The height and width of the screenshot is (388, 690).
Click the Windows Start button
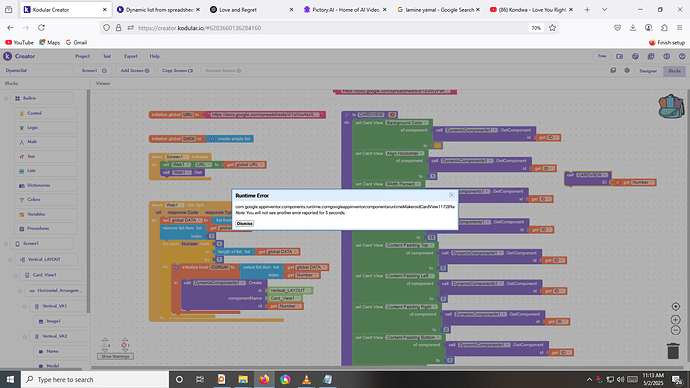pyautogui.click(x=10, y=379)
